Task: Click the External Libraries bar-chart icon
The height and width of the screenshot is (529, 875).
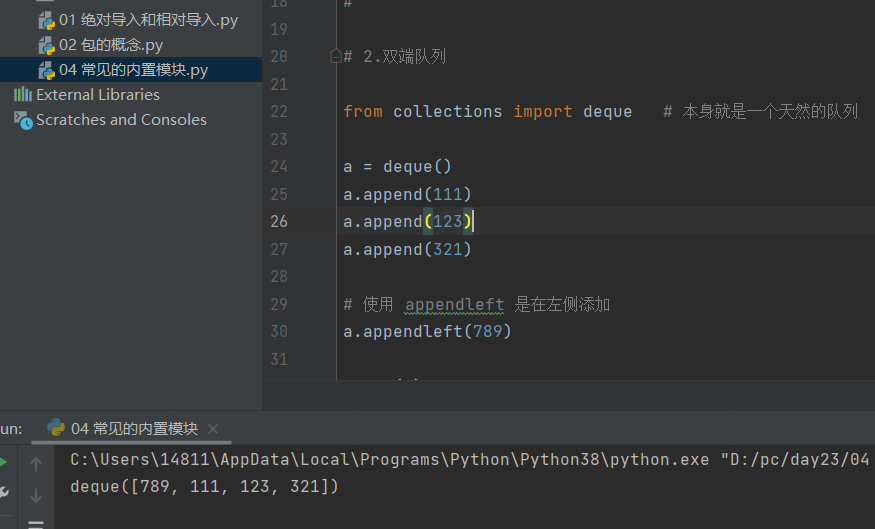Action: [23, 95]
